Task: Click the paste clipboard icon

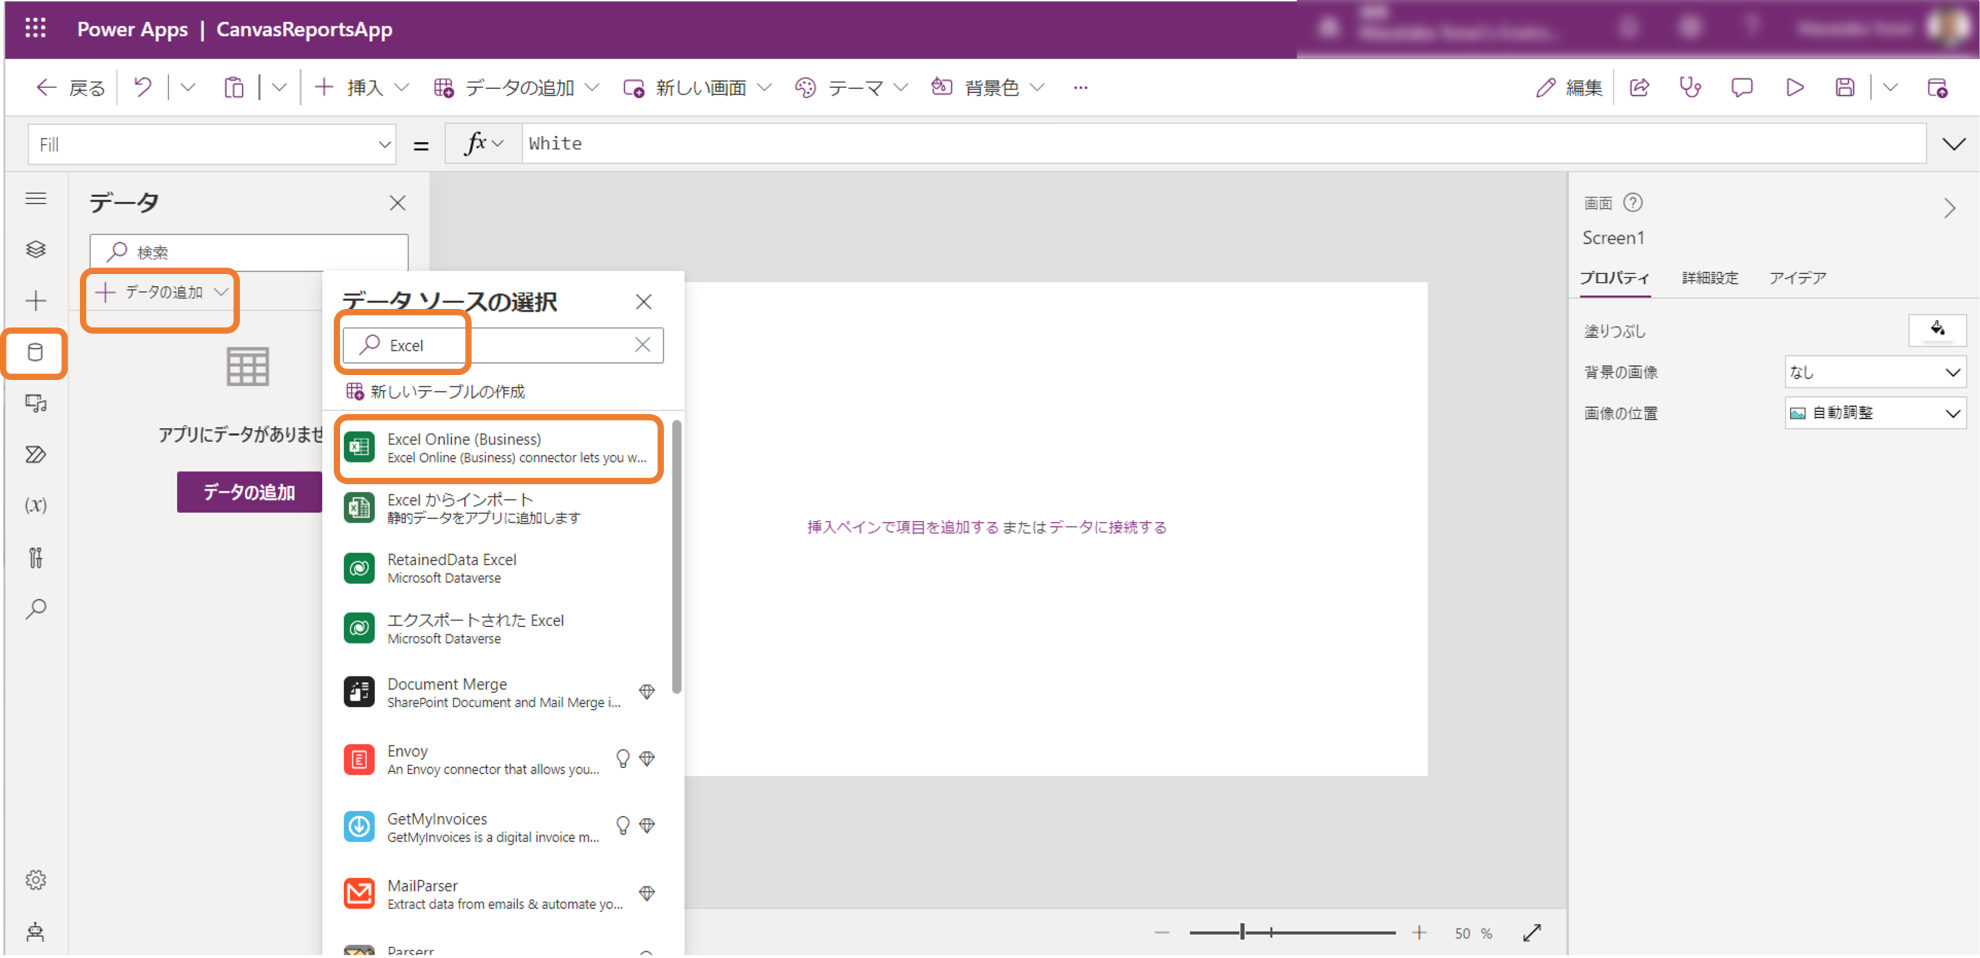Action: click(x=234, y=88)
